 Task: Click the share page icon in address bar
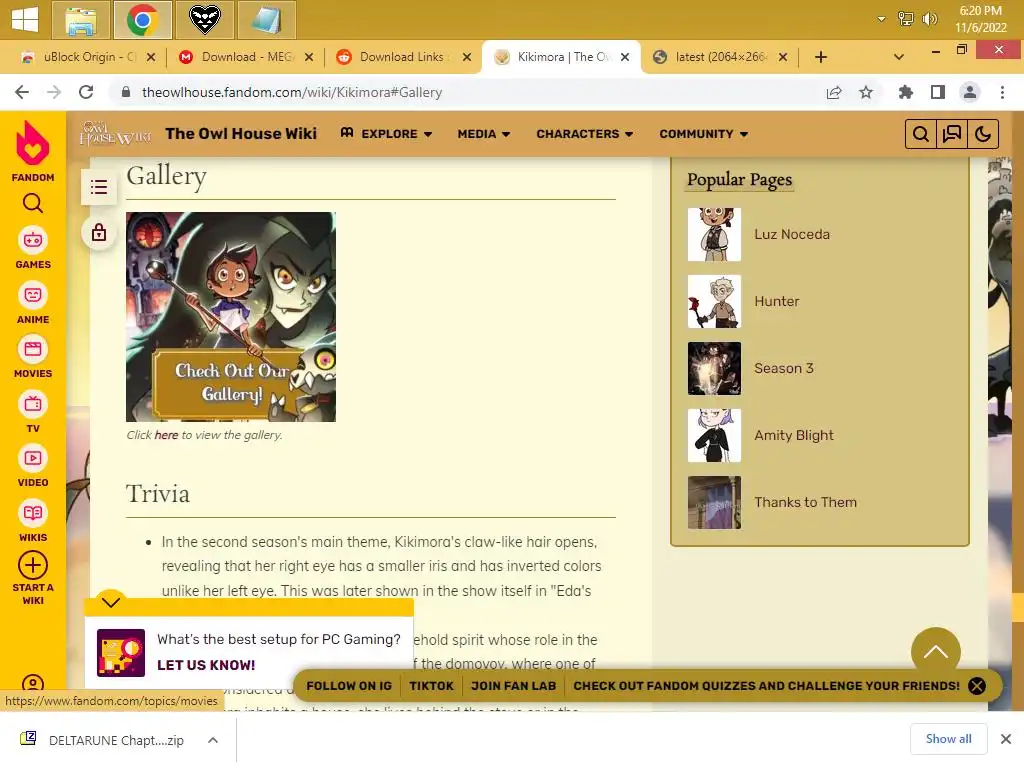(833, 93)
